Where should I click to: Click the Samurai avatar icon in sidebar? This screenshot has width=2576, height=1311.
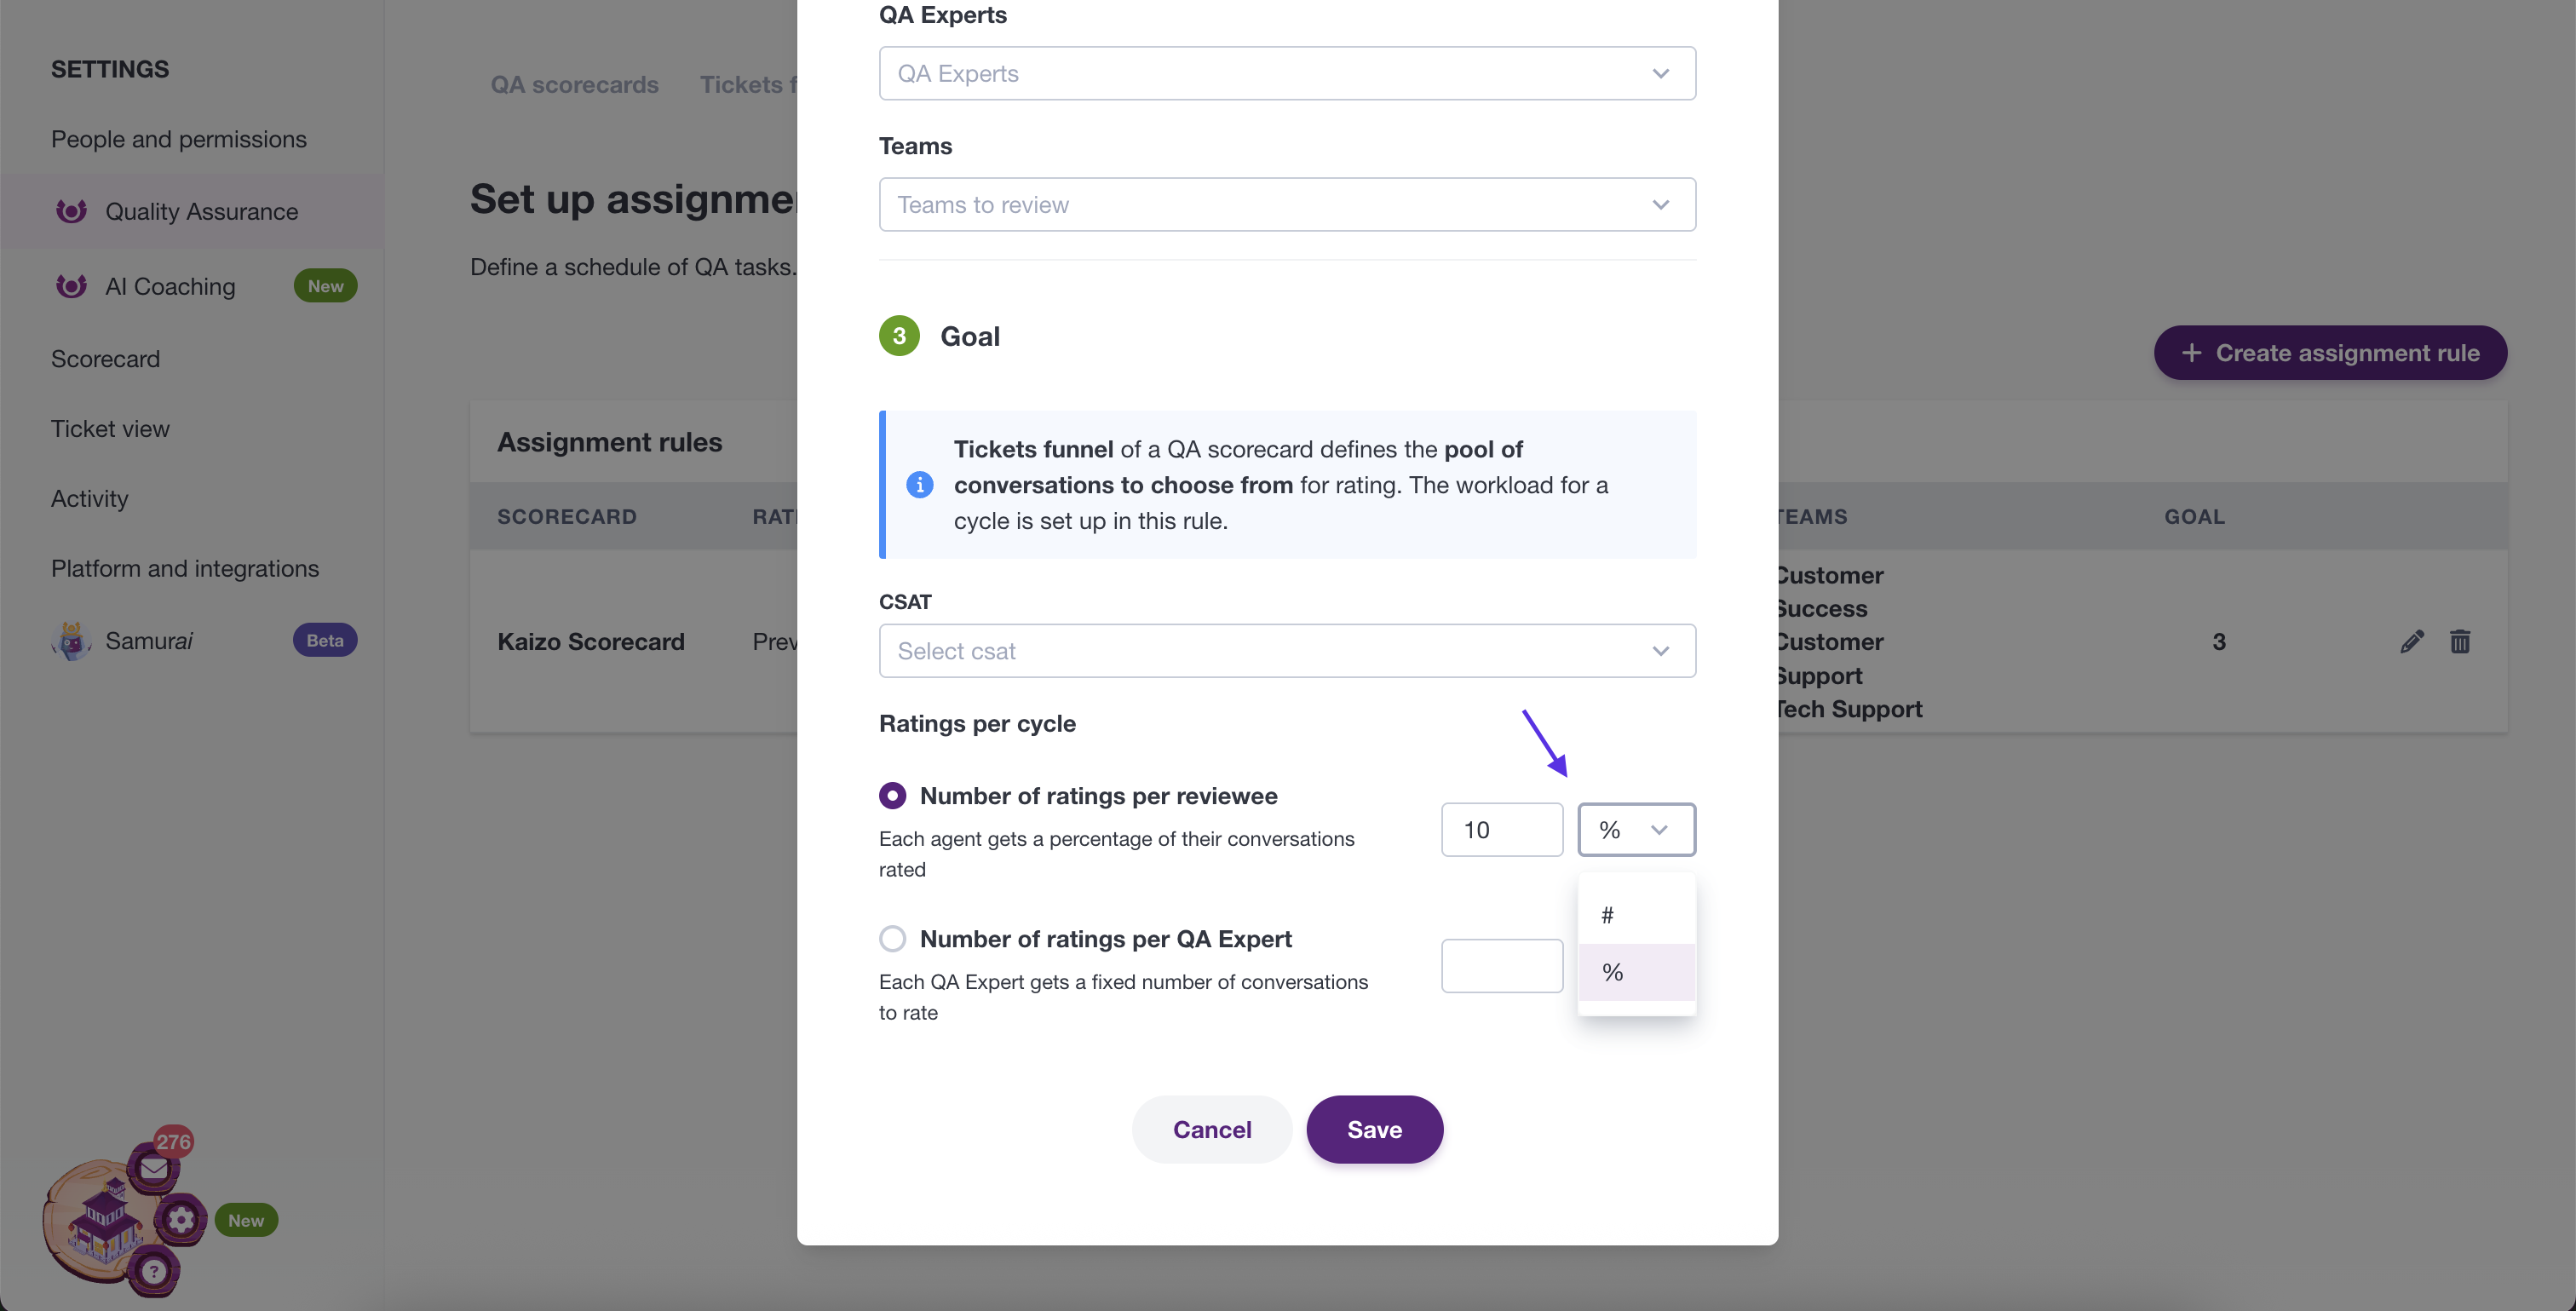pyautogui.click(x=71, y=640)
